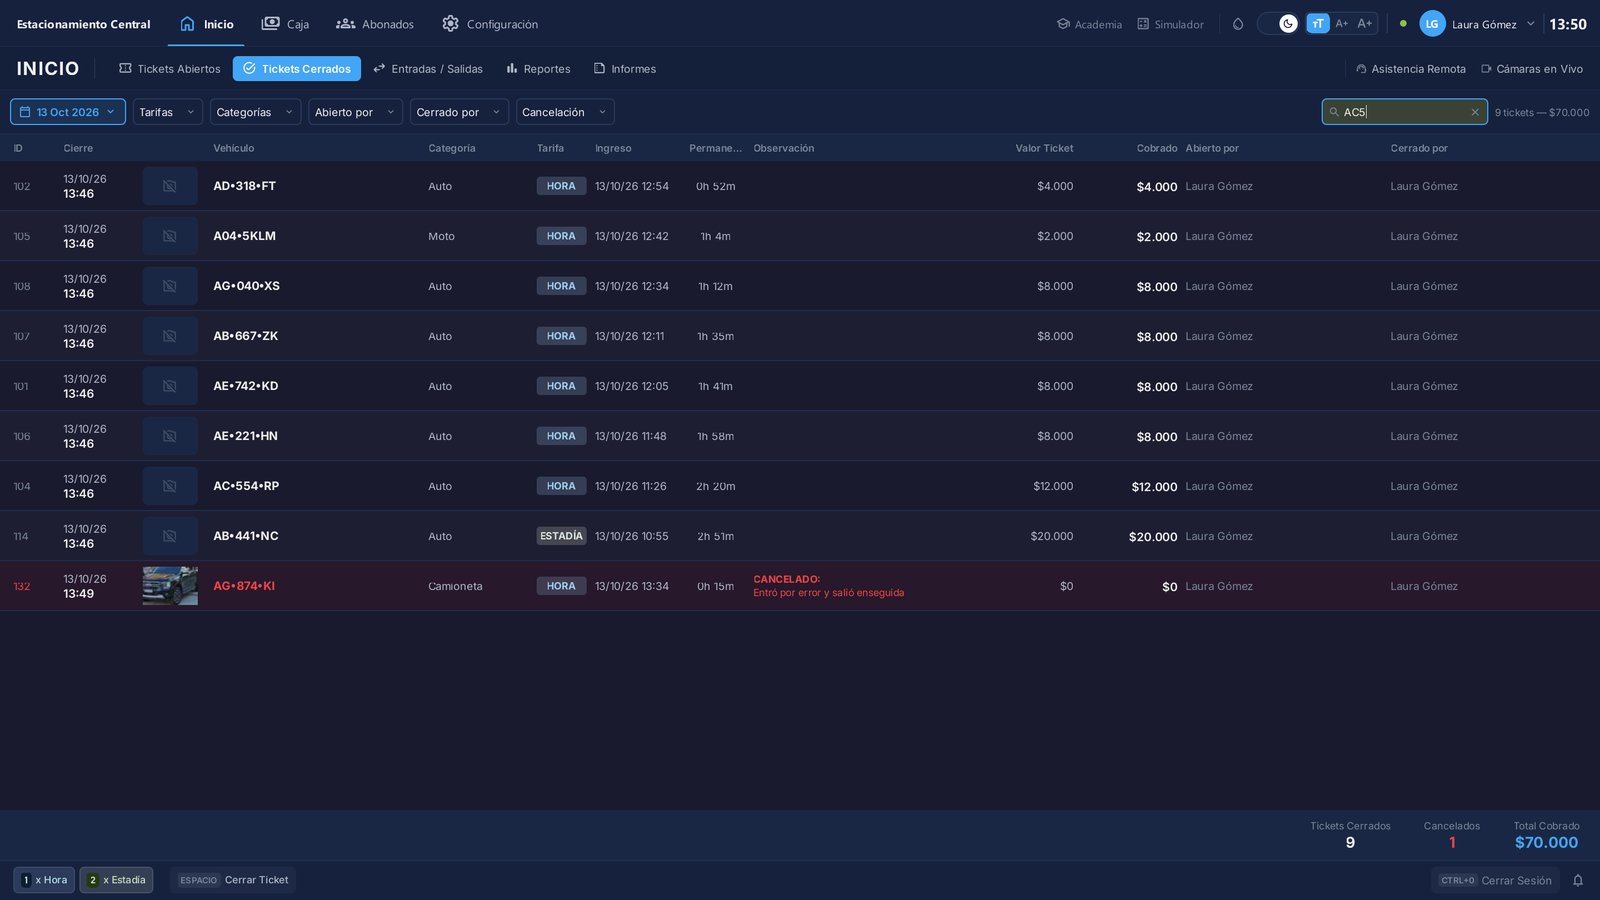Expand the Tarifas filter dropdown
Viewport: 1600px width, 900px height.
tap(168, 112)
